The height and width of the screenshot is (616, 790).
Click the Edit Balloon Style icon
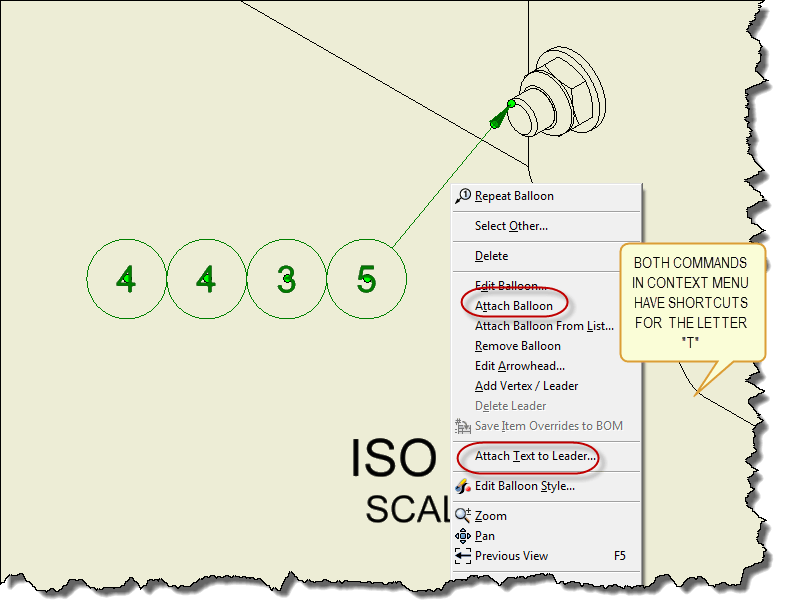click(463, 486)
